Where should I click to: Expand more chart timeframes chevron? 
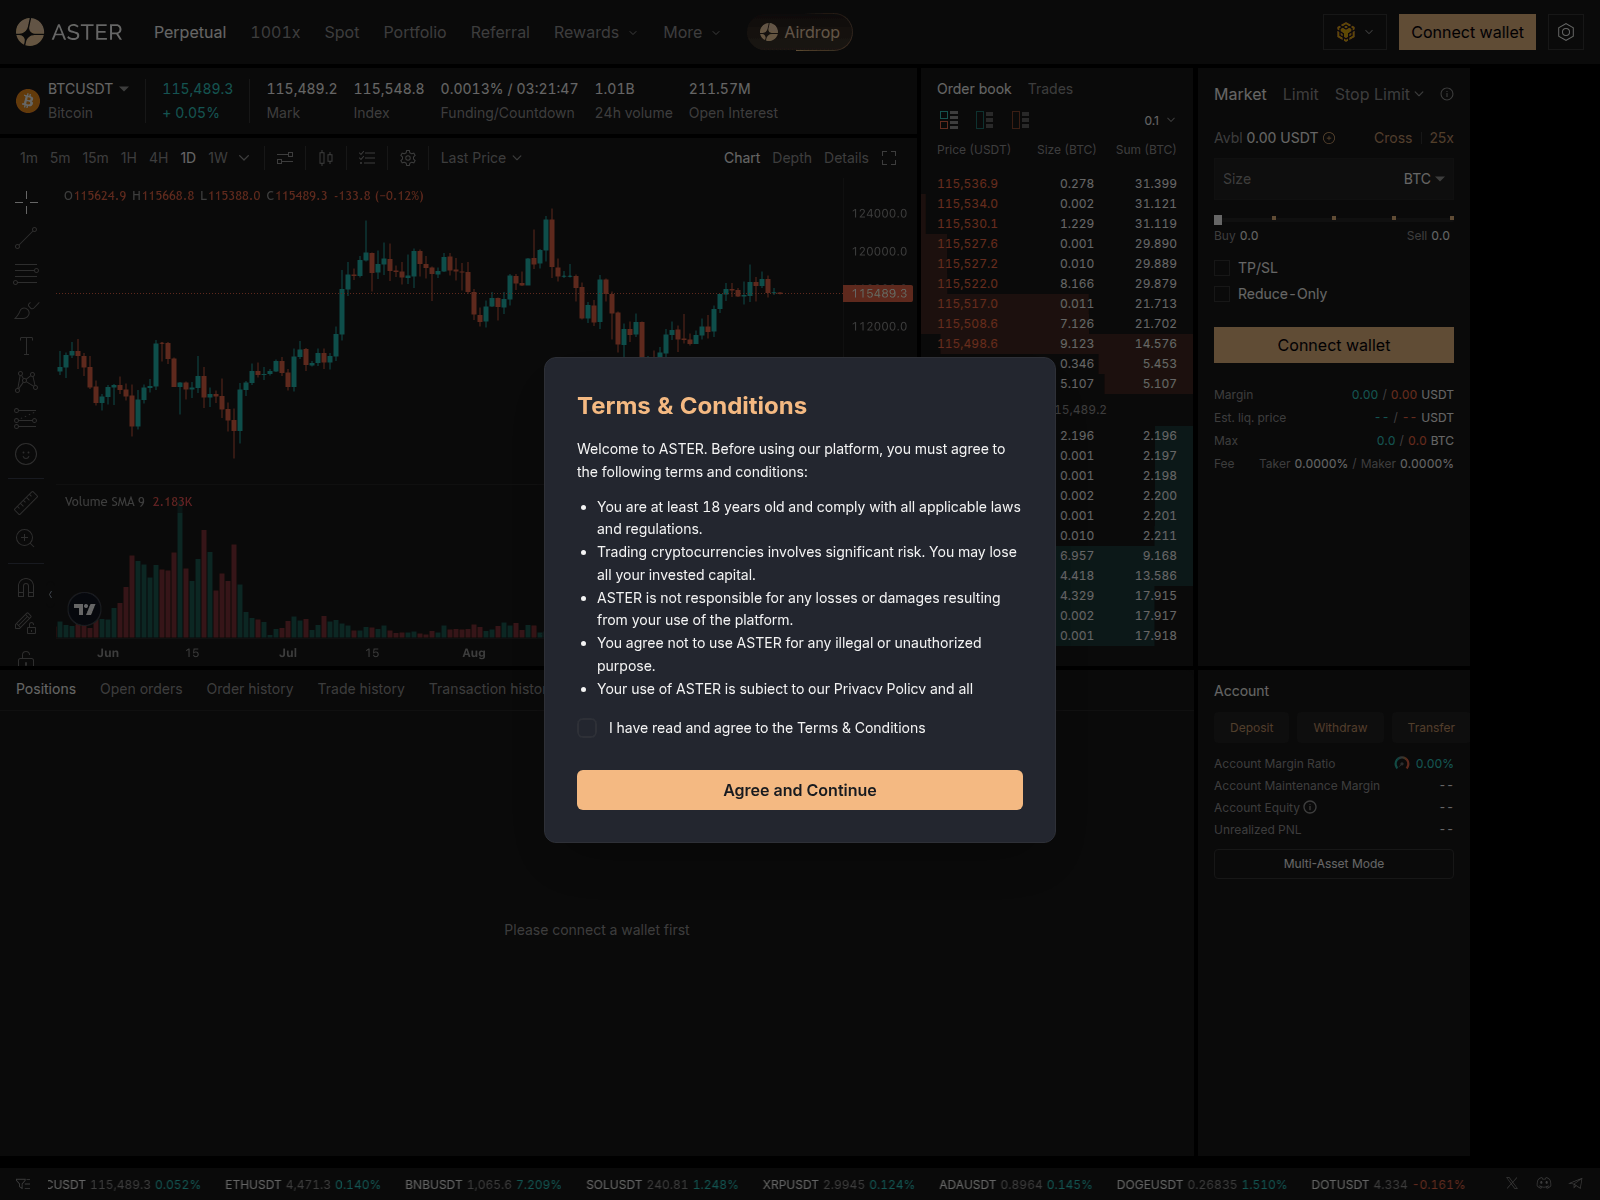(x=244, y=158)
